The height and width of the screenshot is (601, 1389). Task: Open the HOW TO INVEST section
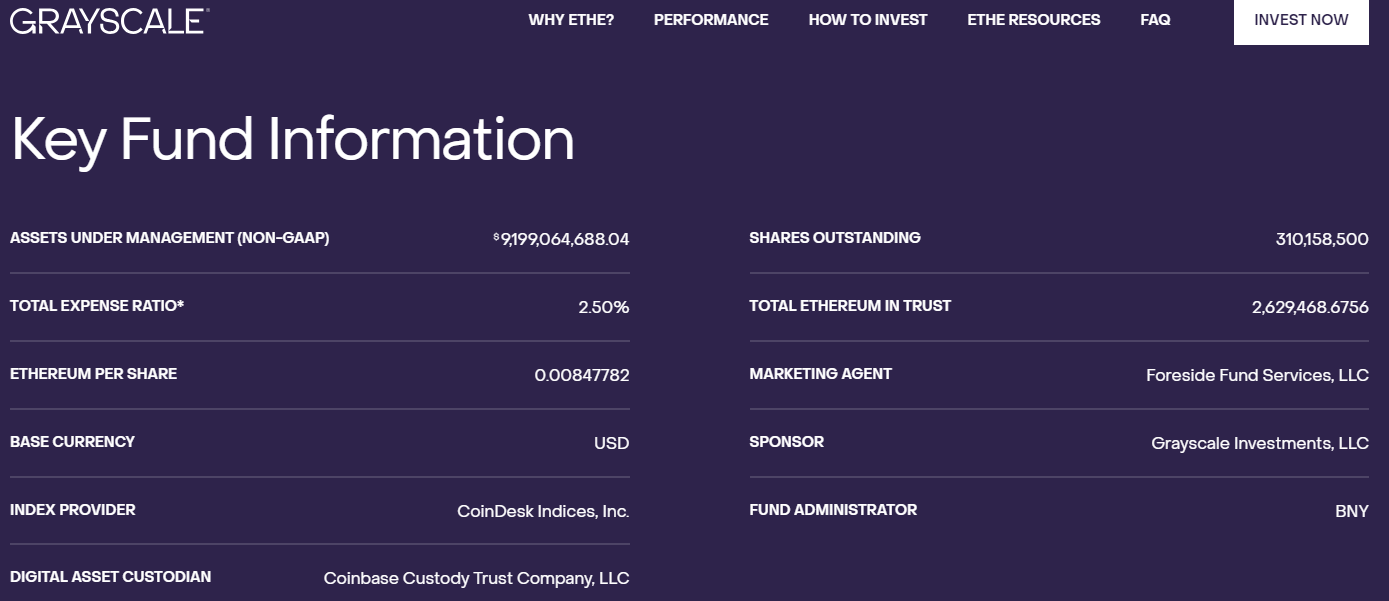(x=868, y=19)
